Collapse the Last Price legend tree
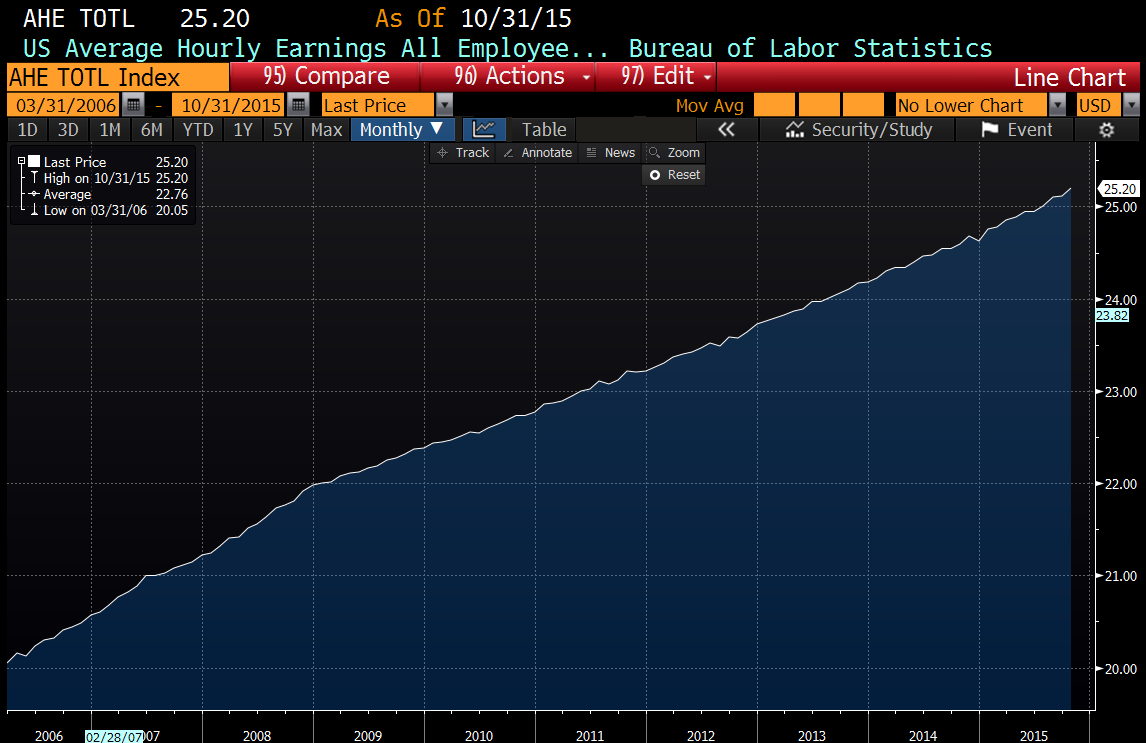Viewport: 1146px width, 743px height. pyautogui.click(x=21, y=161)
